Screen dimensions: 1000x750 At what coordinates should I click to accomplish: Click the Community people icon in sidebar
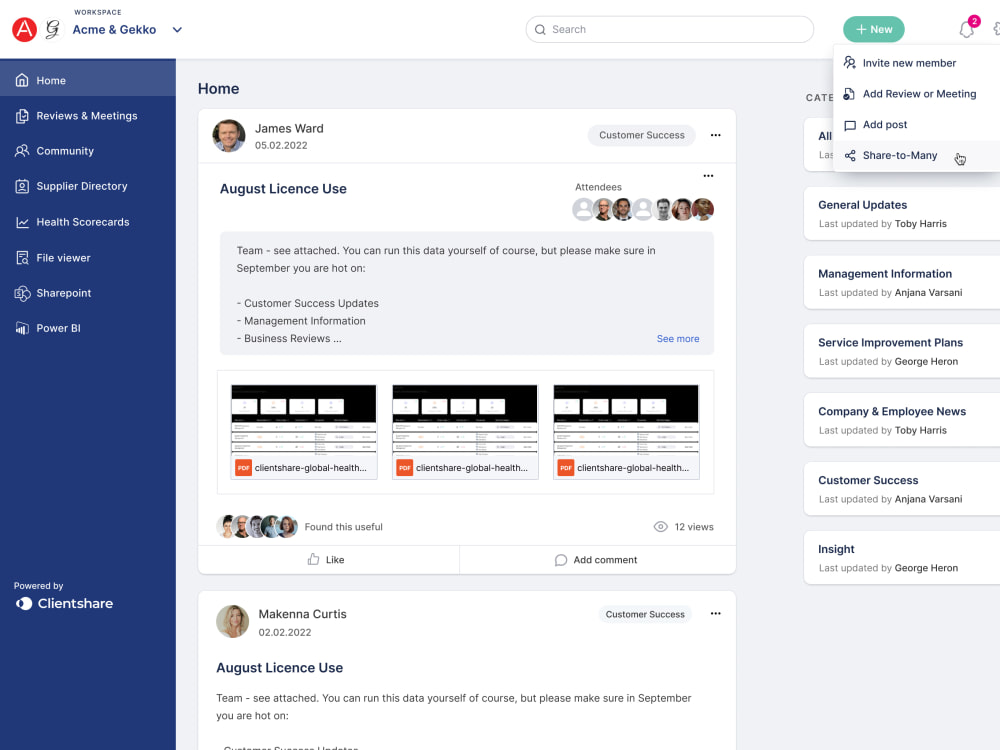tap(22, 151)
